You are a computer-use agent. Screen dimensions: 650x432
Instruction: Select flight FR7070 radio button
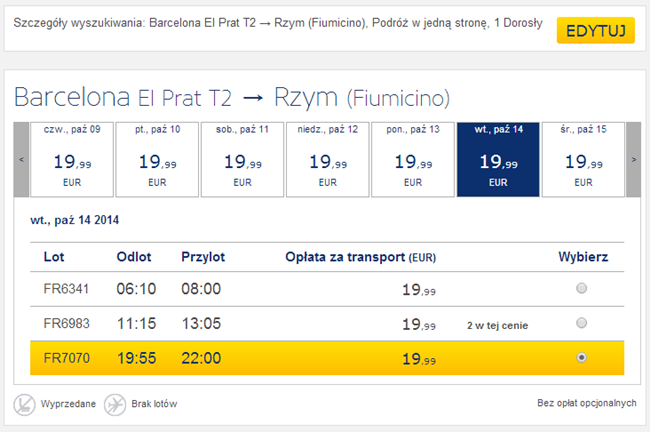(x=582, y=357)
